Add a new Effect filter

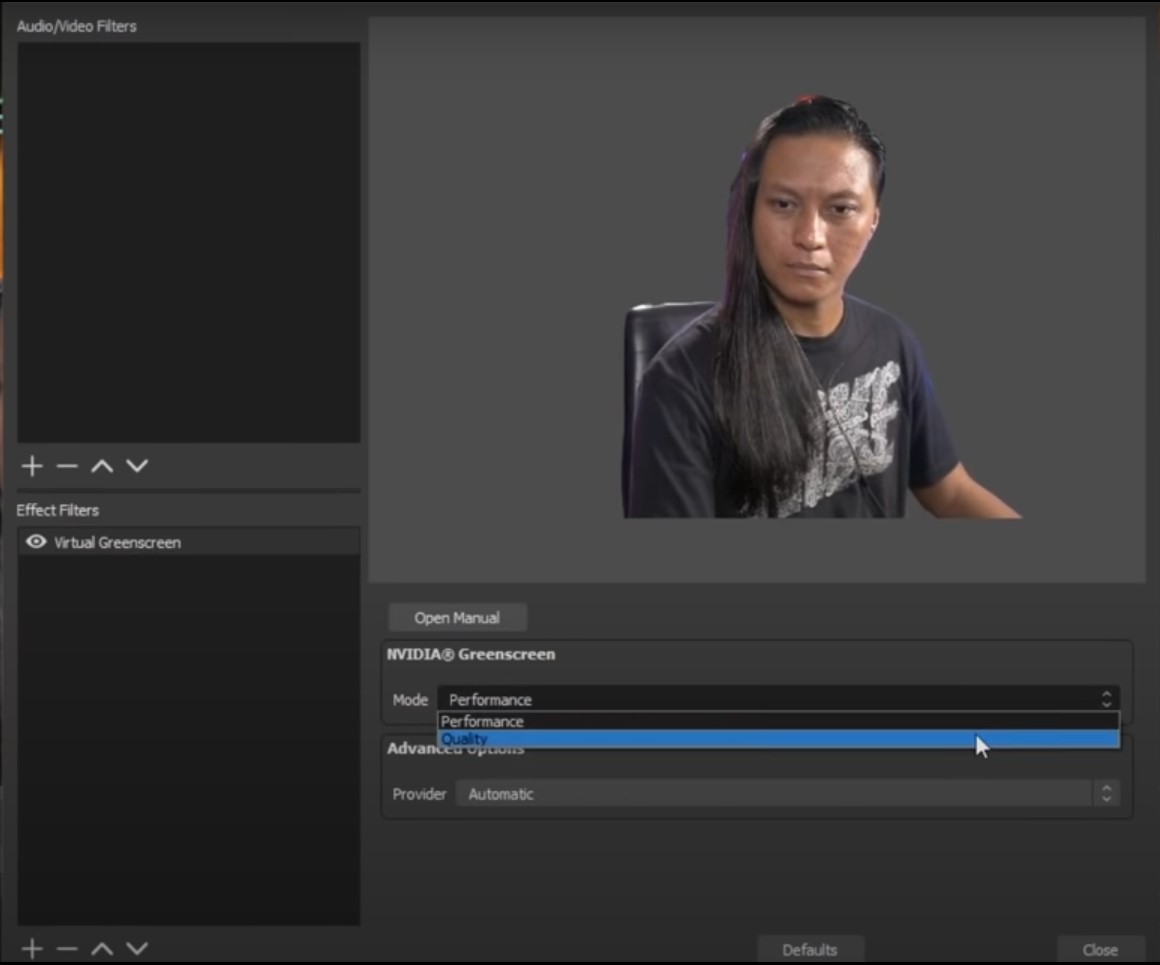(31, 948)
